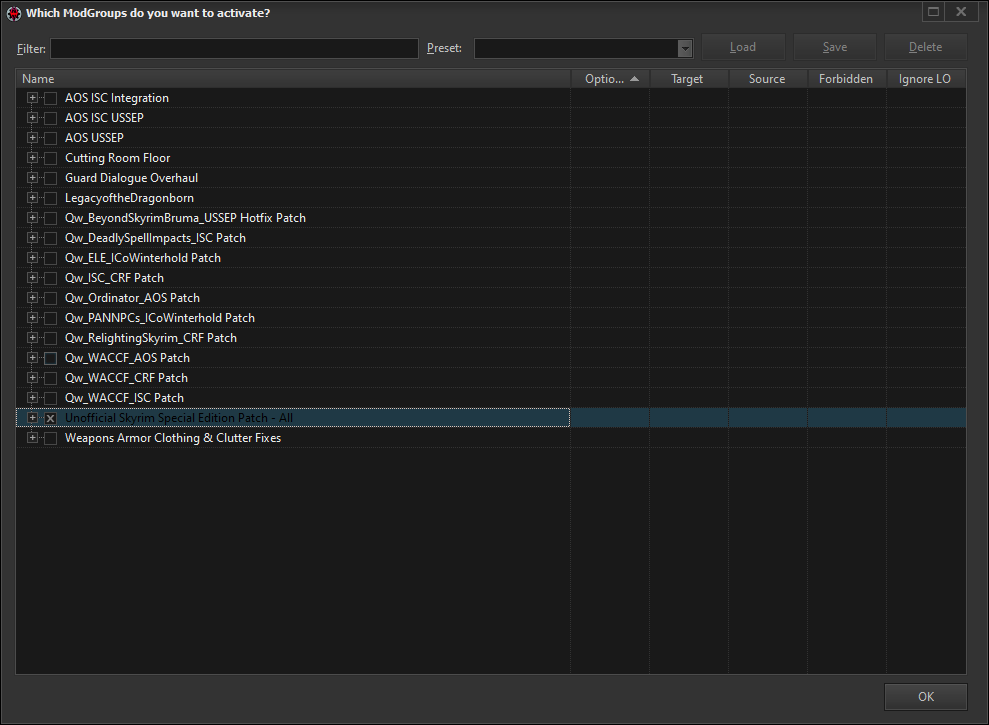989x725 pixels.
Task: Close the ModGroups dialog
Action: 961,11
